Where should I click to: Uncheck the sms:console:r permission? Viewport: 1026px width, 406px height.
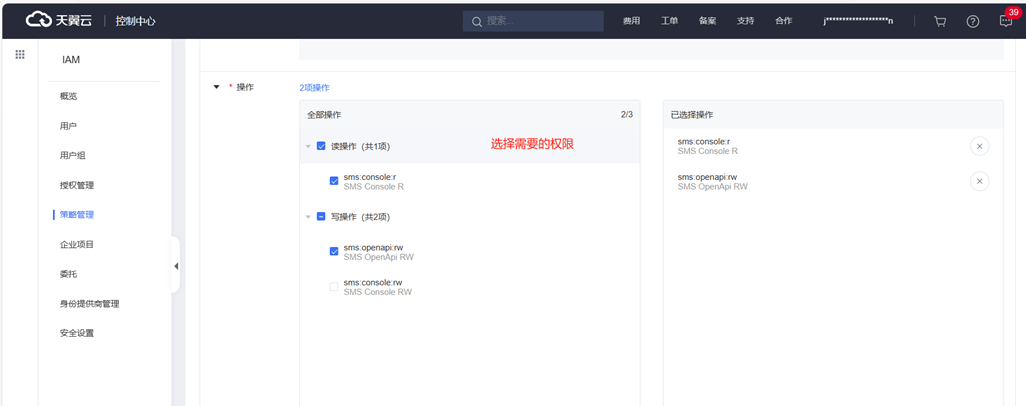pos(334,182)
